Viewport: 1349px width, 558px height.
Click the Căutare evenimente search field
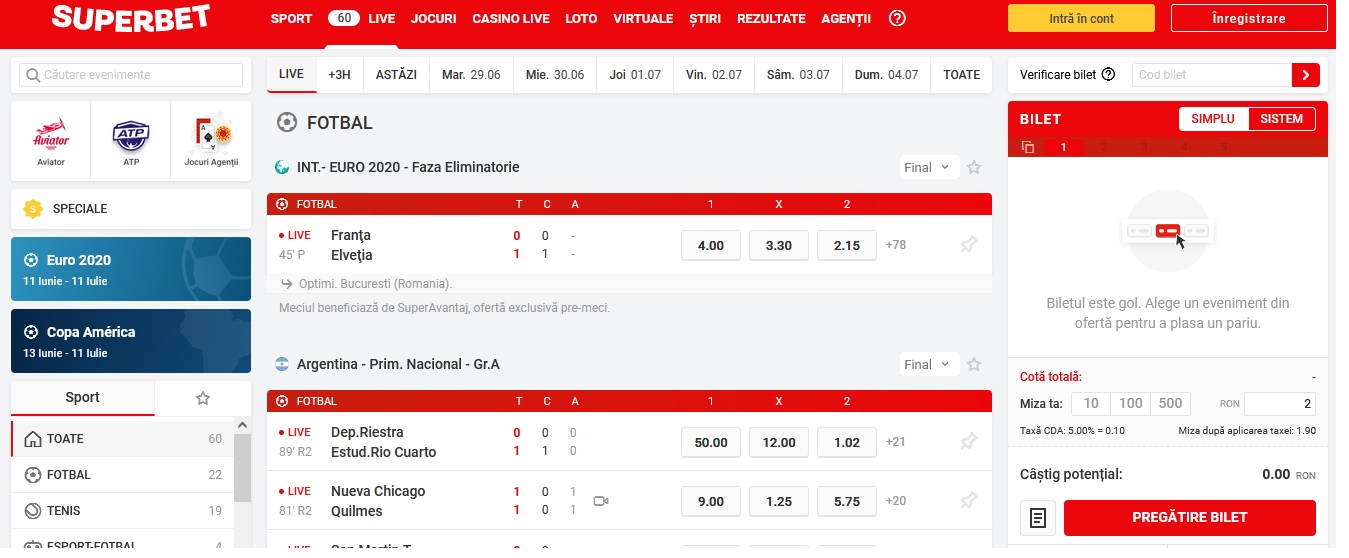(131, 75)
